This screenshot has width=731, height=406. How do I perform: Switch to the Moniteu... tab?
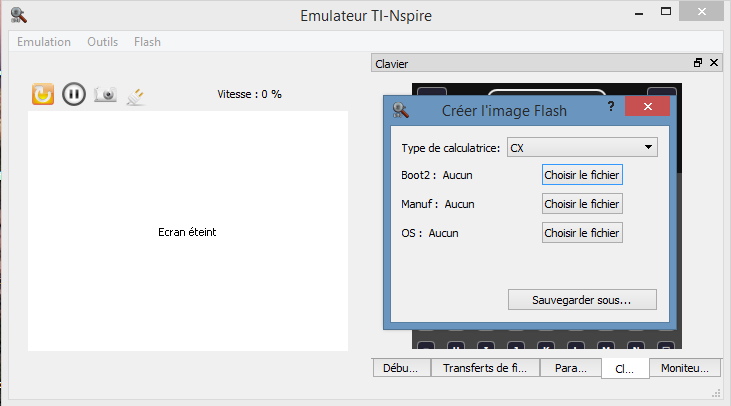[684, 368]
